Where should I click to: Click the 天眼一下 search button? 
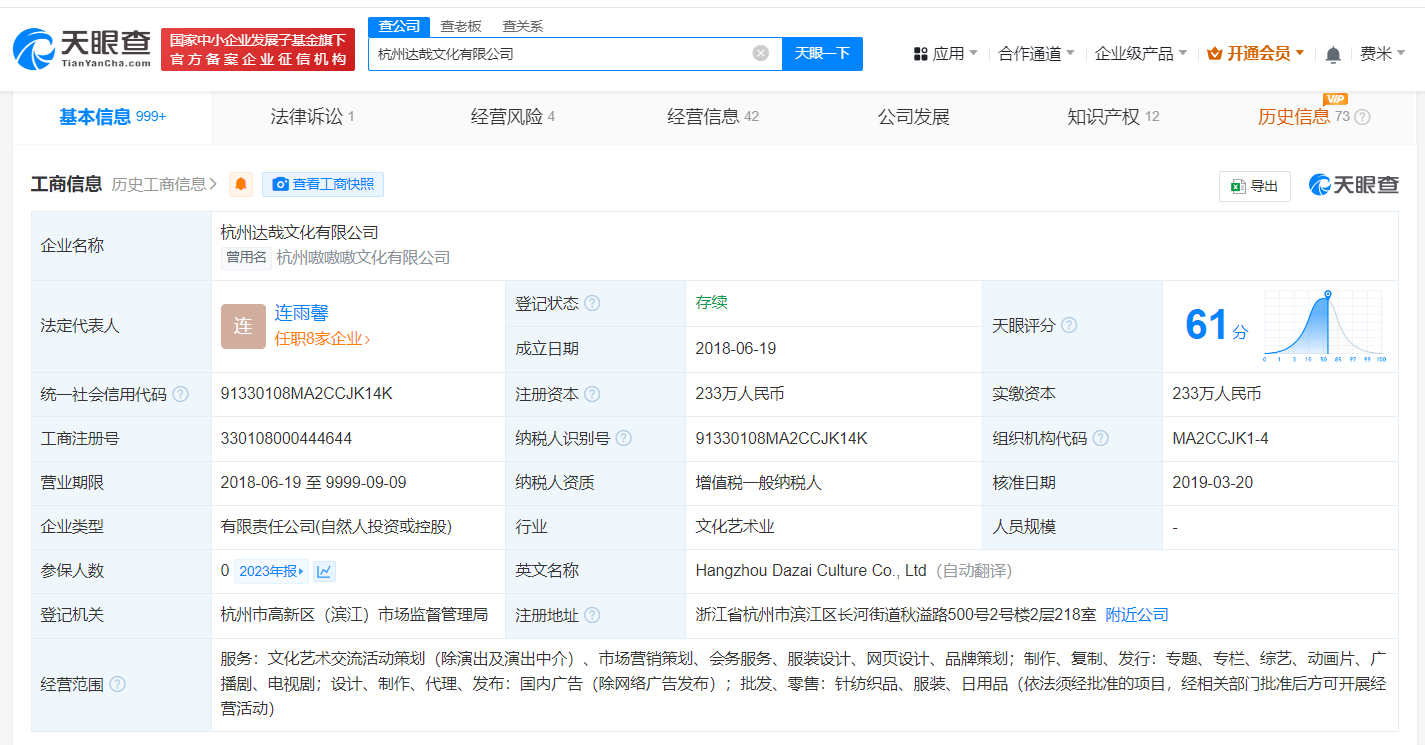(x=822, y=54)
